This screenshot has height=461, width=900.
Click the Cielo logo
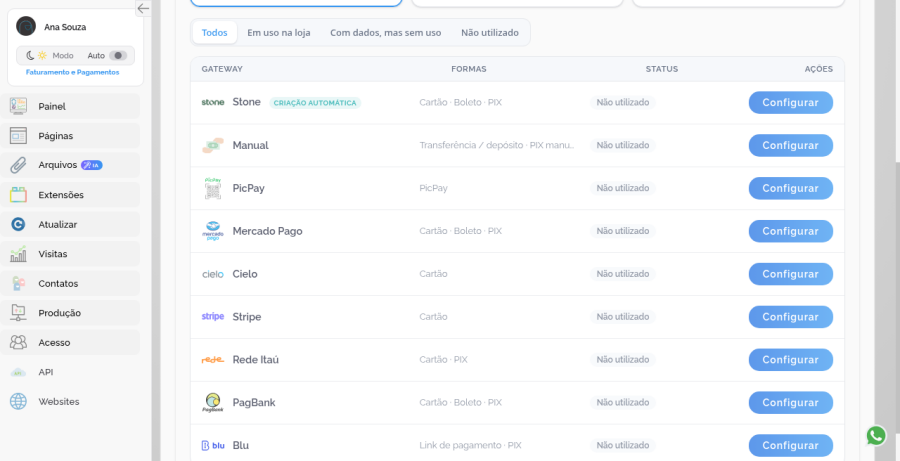coord(213,274)
